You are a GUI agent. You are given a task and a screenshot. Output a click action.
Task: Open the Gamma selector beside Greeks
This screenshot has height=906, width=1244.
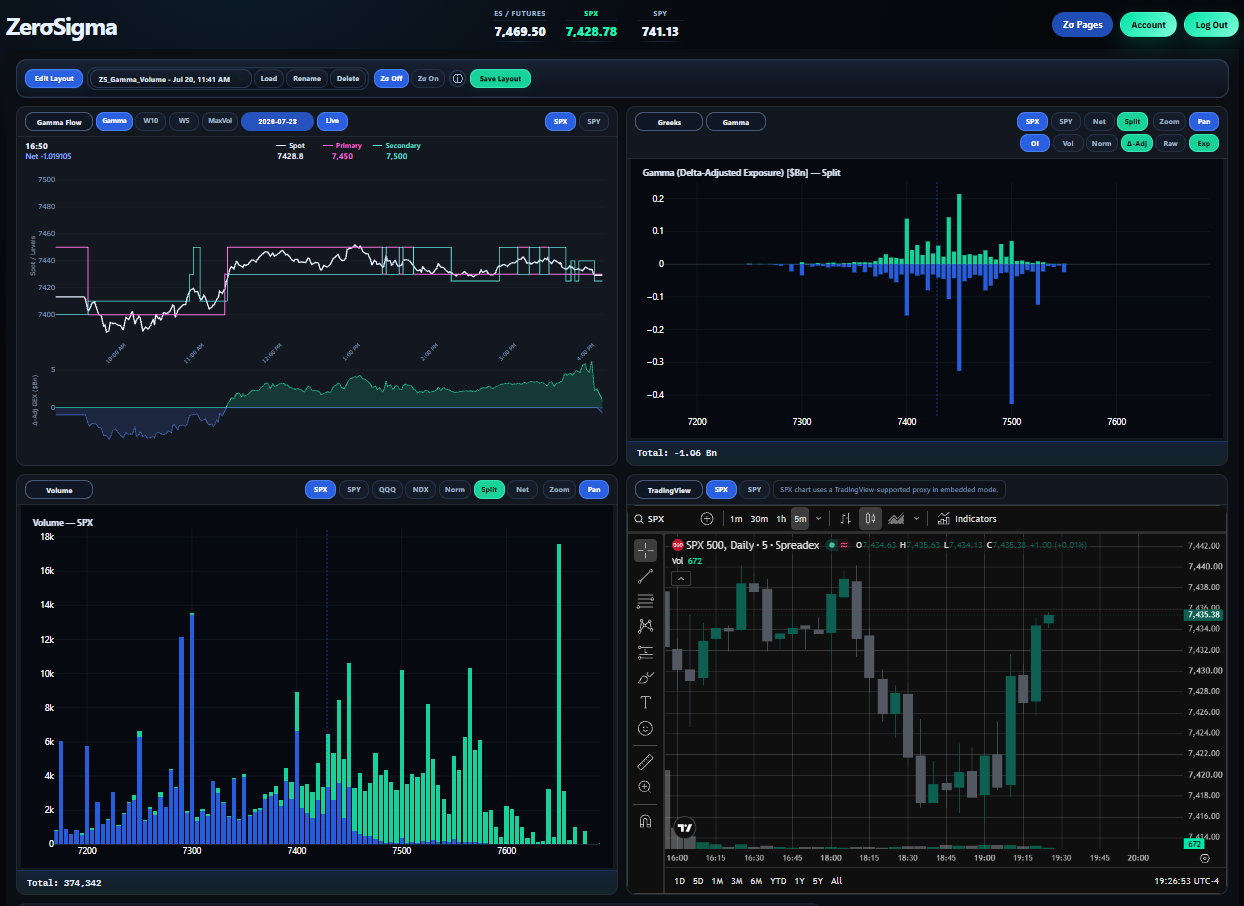click(735, 122)
